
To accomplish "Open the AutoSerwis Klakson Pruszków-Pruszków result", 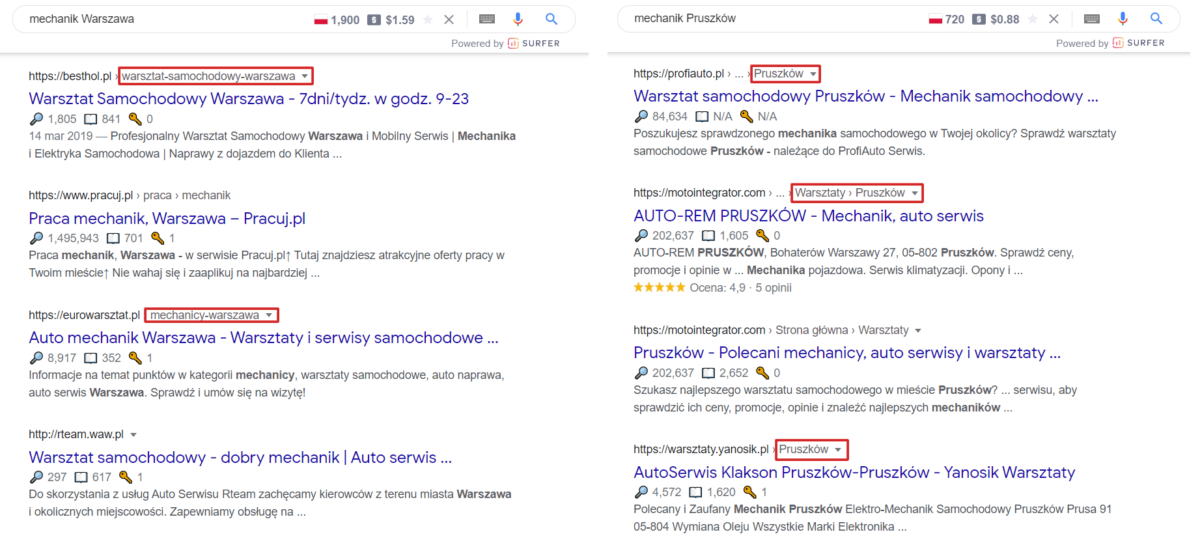I will 854,472.
